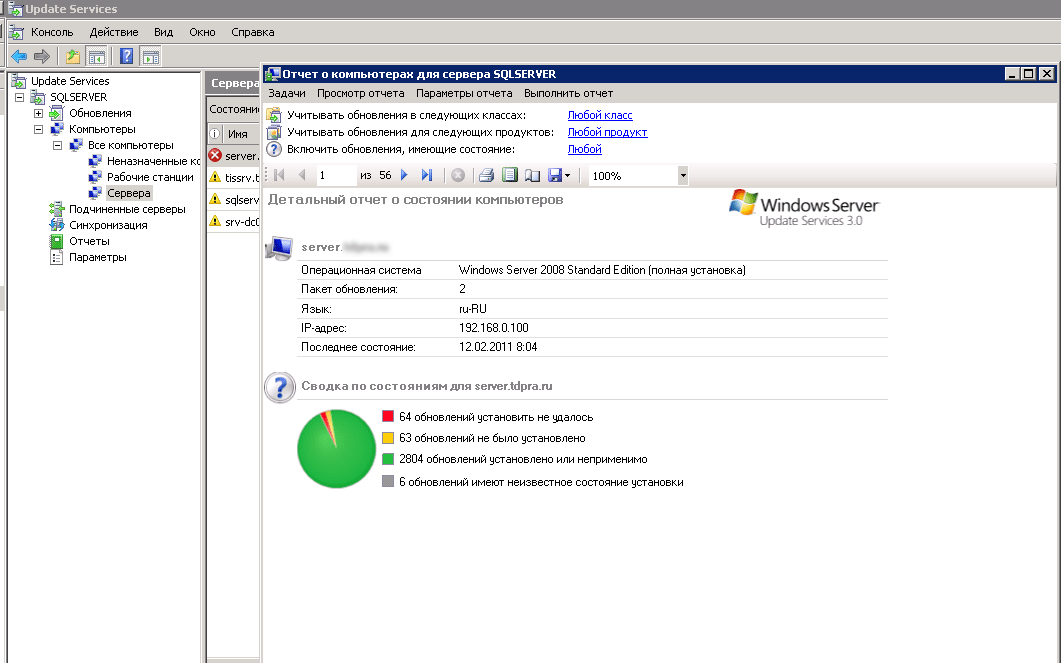Go to the next report page

[404, 175]
